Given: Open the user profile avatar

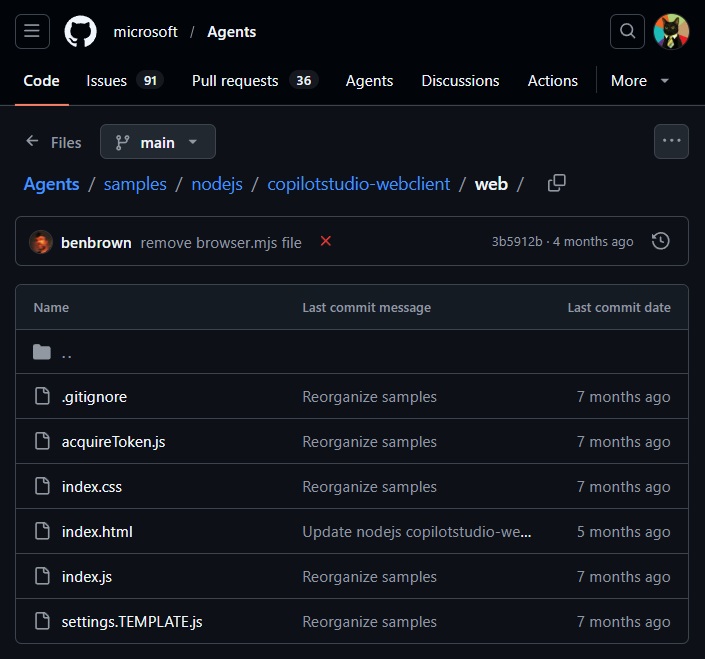Looking at the screenshot, I should [671, 32].
